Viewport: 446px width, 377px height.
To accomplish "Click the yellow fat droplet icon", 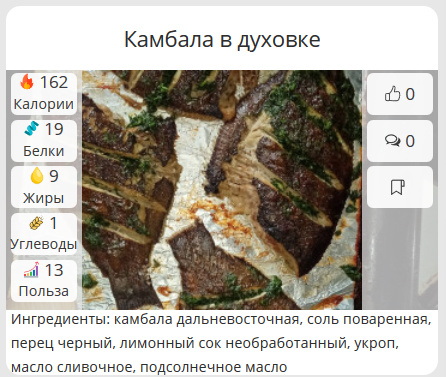I will (37, 175).
